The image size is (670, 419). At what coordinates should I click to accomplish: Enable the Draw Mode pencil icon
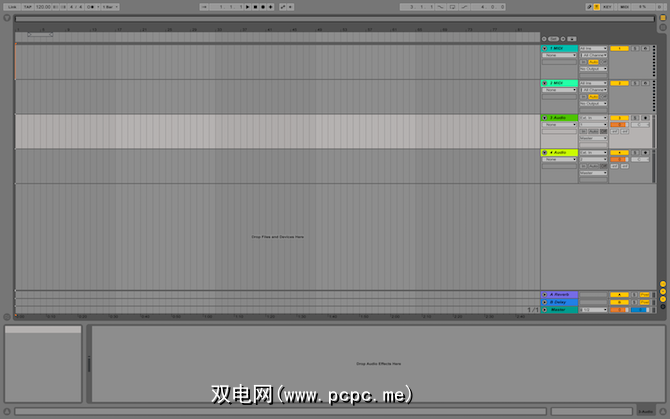(589, 7)
